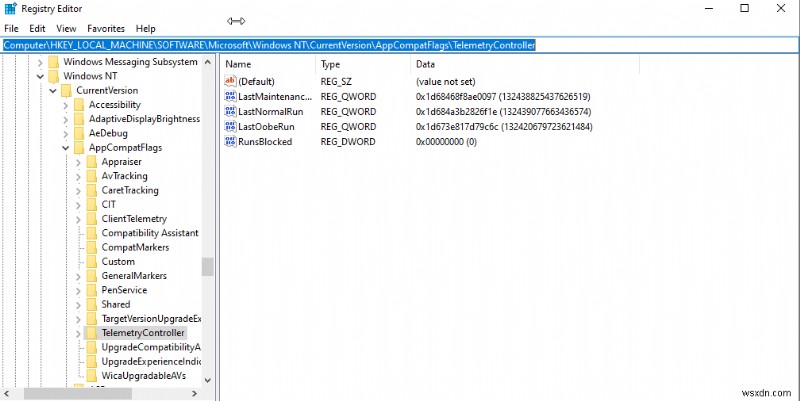Select the LastNormalRun value icon
Viewport: 800px width, 401px height.
pyautogui.click(x=230, y=112)
